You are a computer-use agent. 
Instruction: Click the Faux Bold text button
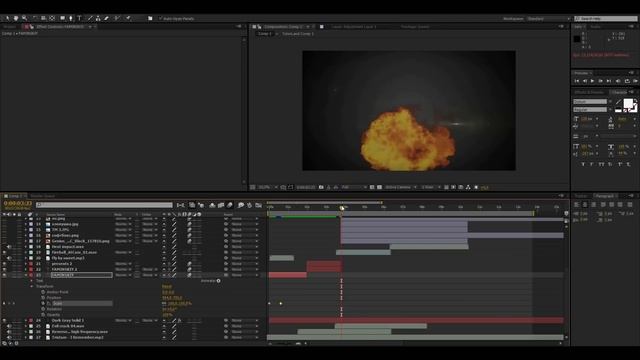point(583,164)
